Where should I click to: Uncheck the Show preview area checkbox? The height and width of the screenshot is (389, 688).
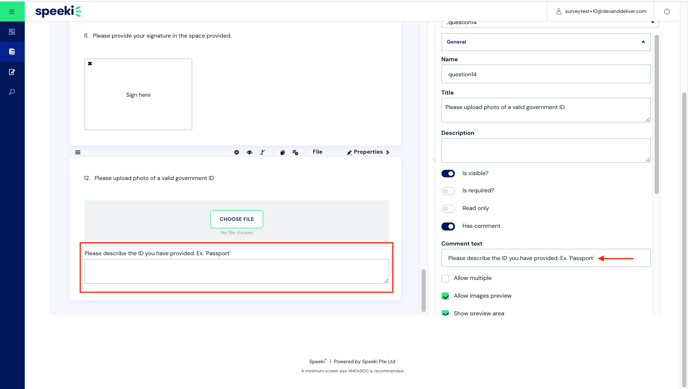pyautogui.click(x=445, y=313)
